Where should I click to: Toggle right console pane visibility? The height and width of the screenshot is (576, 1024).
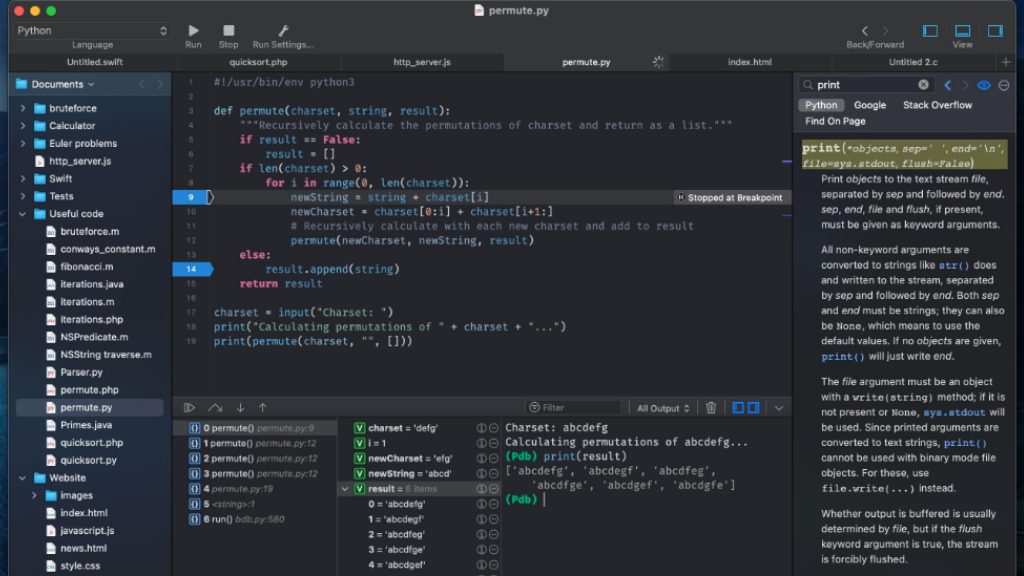pyautogui.click(x=754, y=408)
